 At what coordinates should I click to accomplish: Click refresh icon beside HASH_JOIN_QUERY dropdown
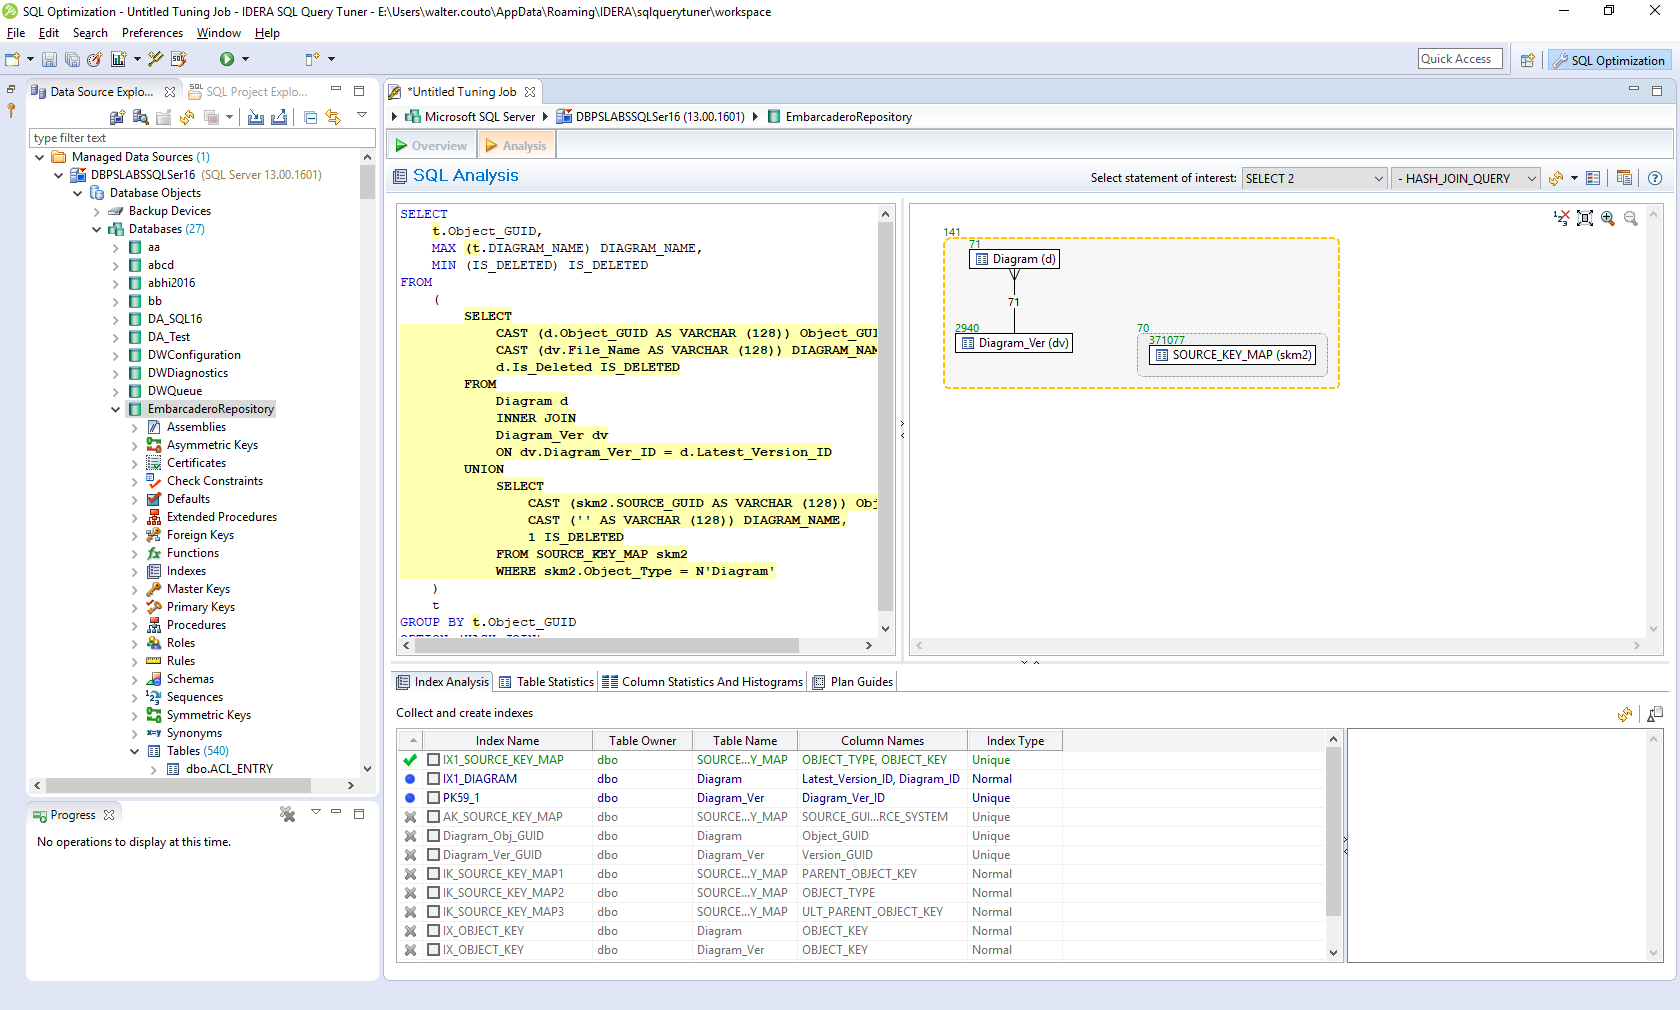pyautogui.click(x=1556, y=178)
